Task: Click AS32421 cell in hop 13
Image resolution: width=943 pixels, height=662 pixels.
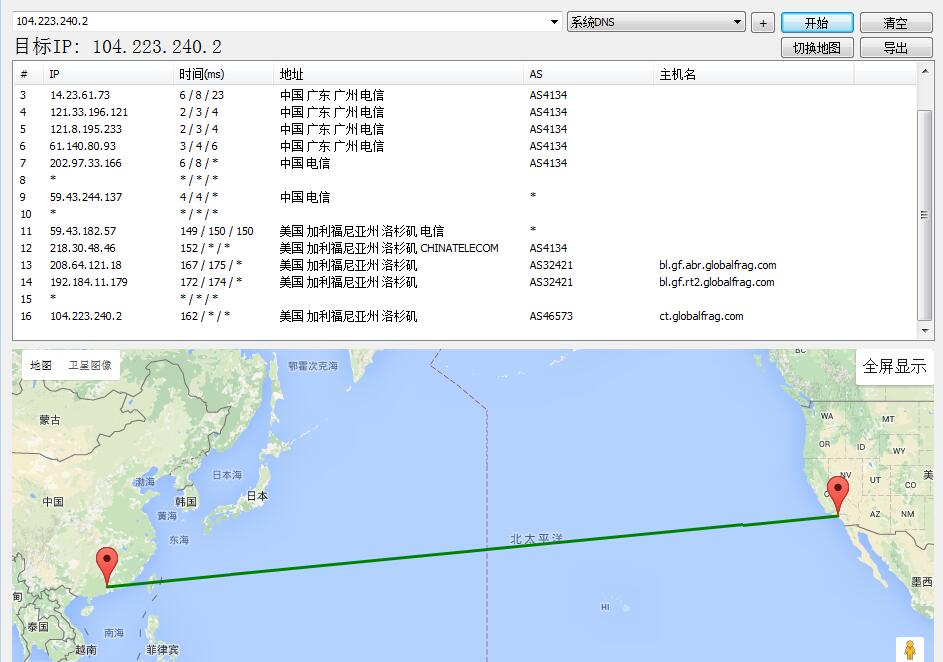Action: (x=551, y=265)
